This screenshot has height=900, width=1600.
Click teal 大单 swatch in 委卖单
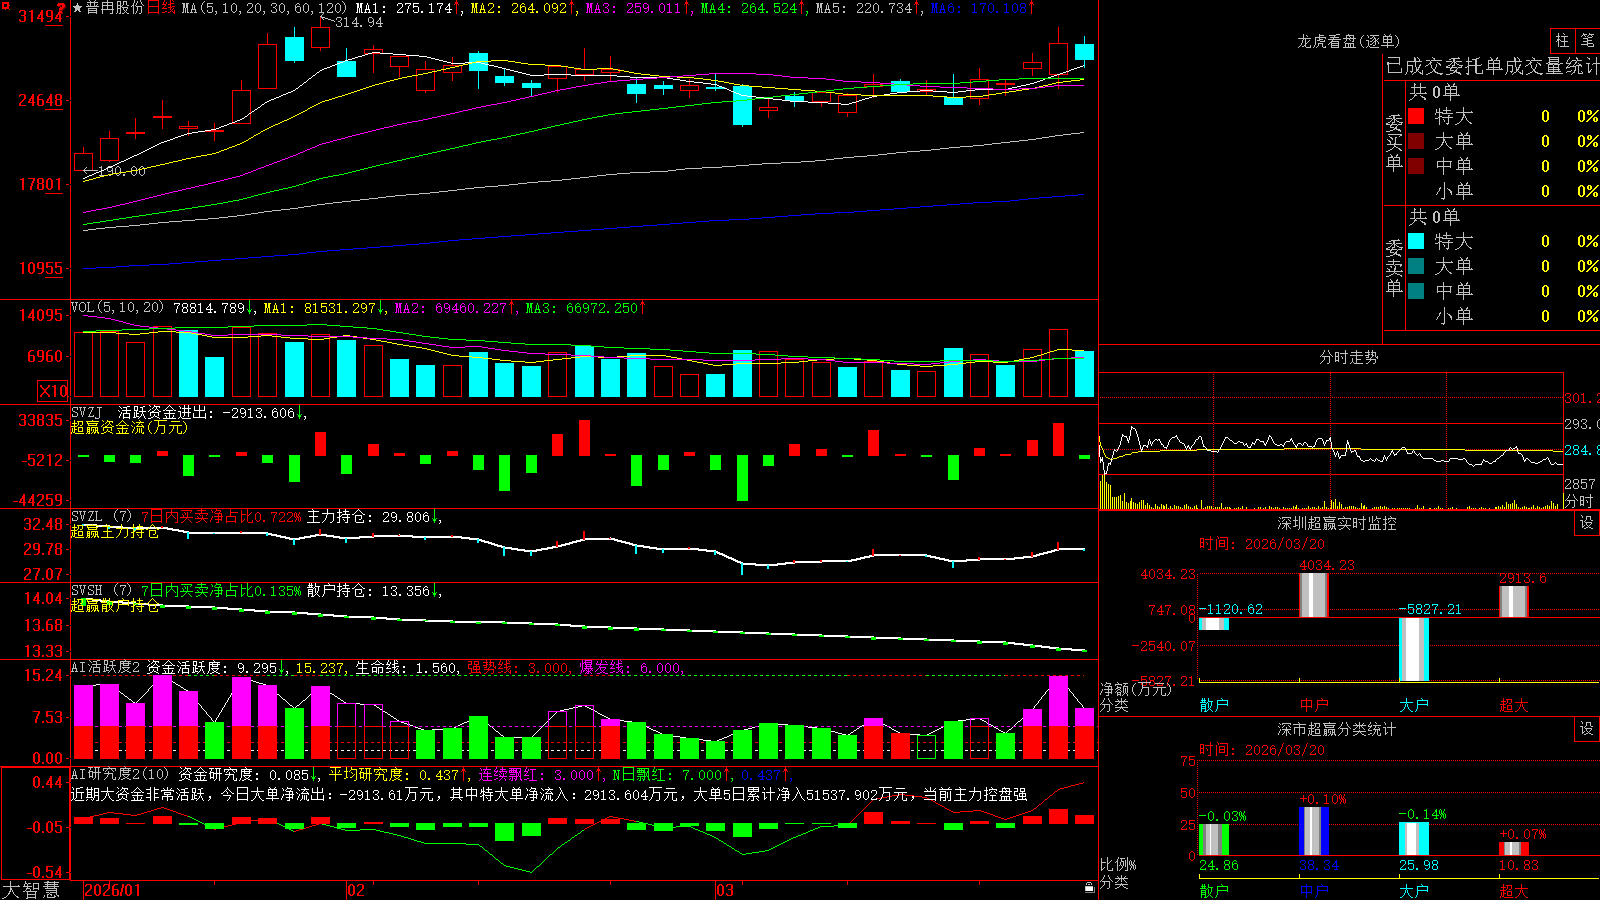click(1416, 266)
